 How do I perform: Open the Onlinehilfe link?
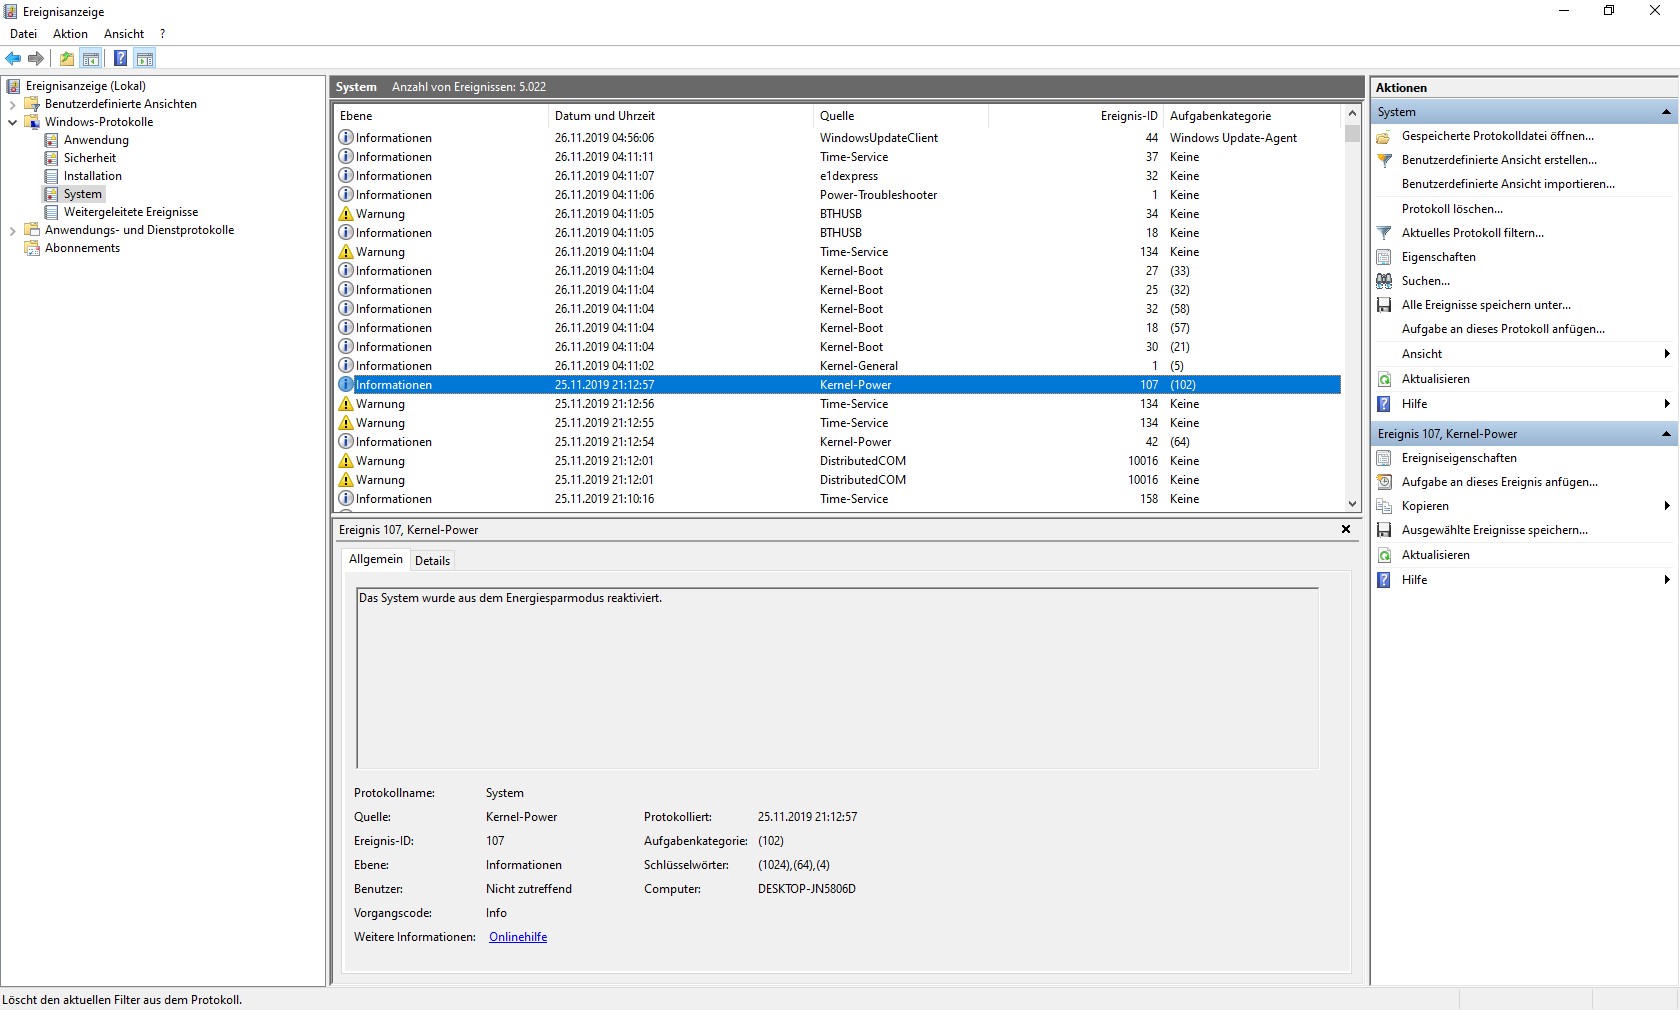pyautogui.click(x=518, y=937)
